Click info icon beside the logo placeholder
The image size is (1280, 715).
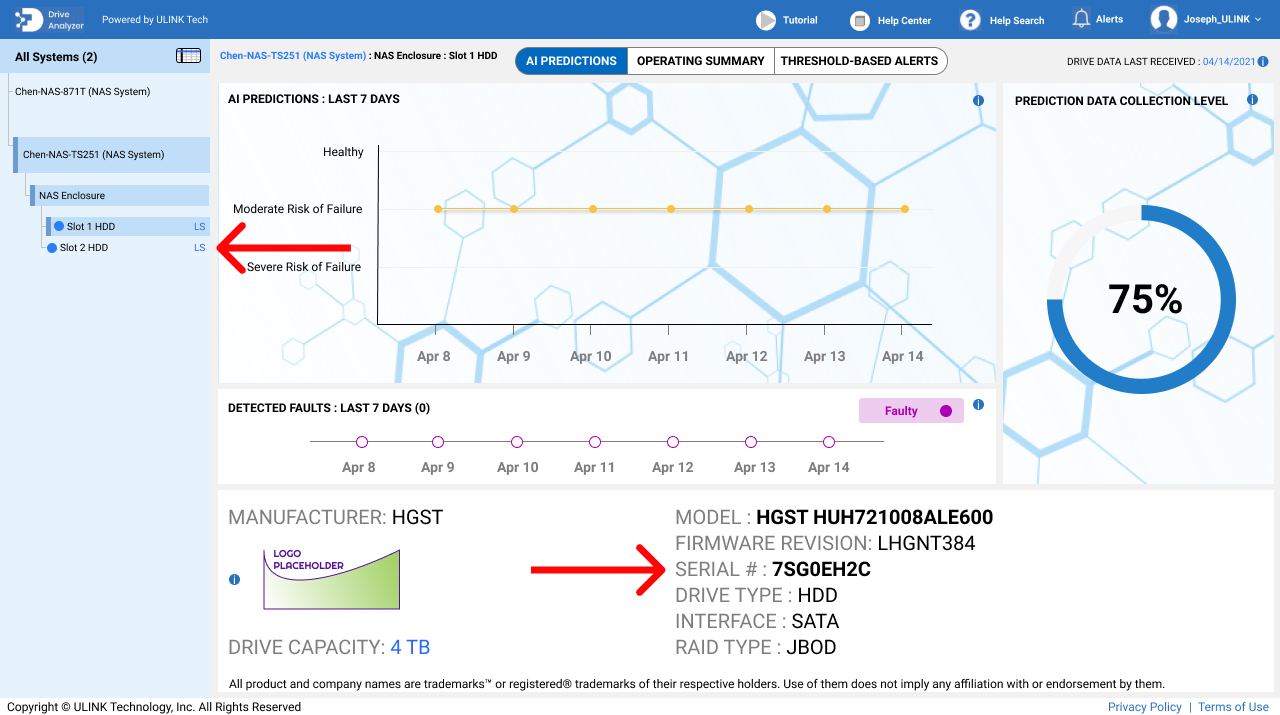(234, 579)
